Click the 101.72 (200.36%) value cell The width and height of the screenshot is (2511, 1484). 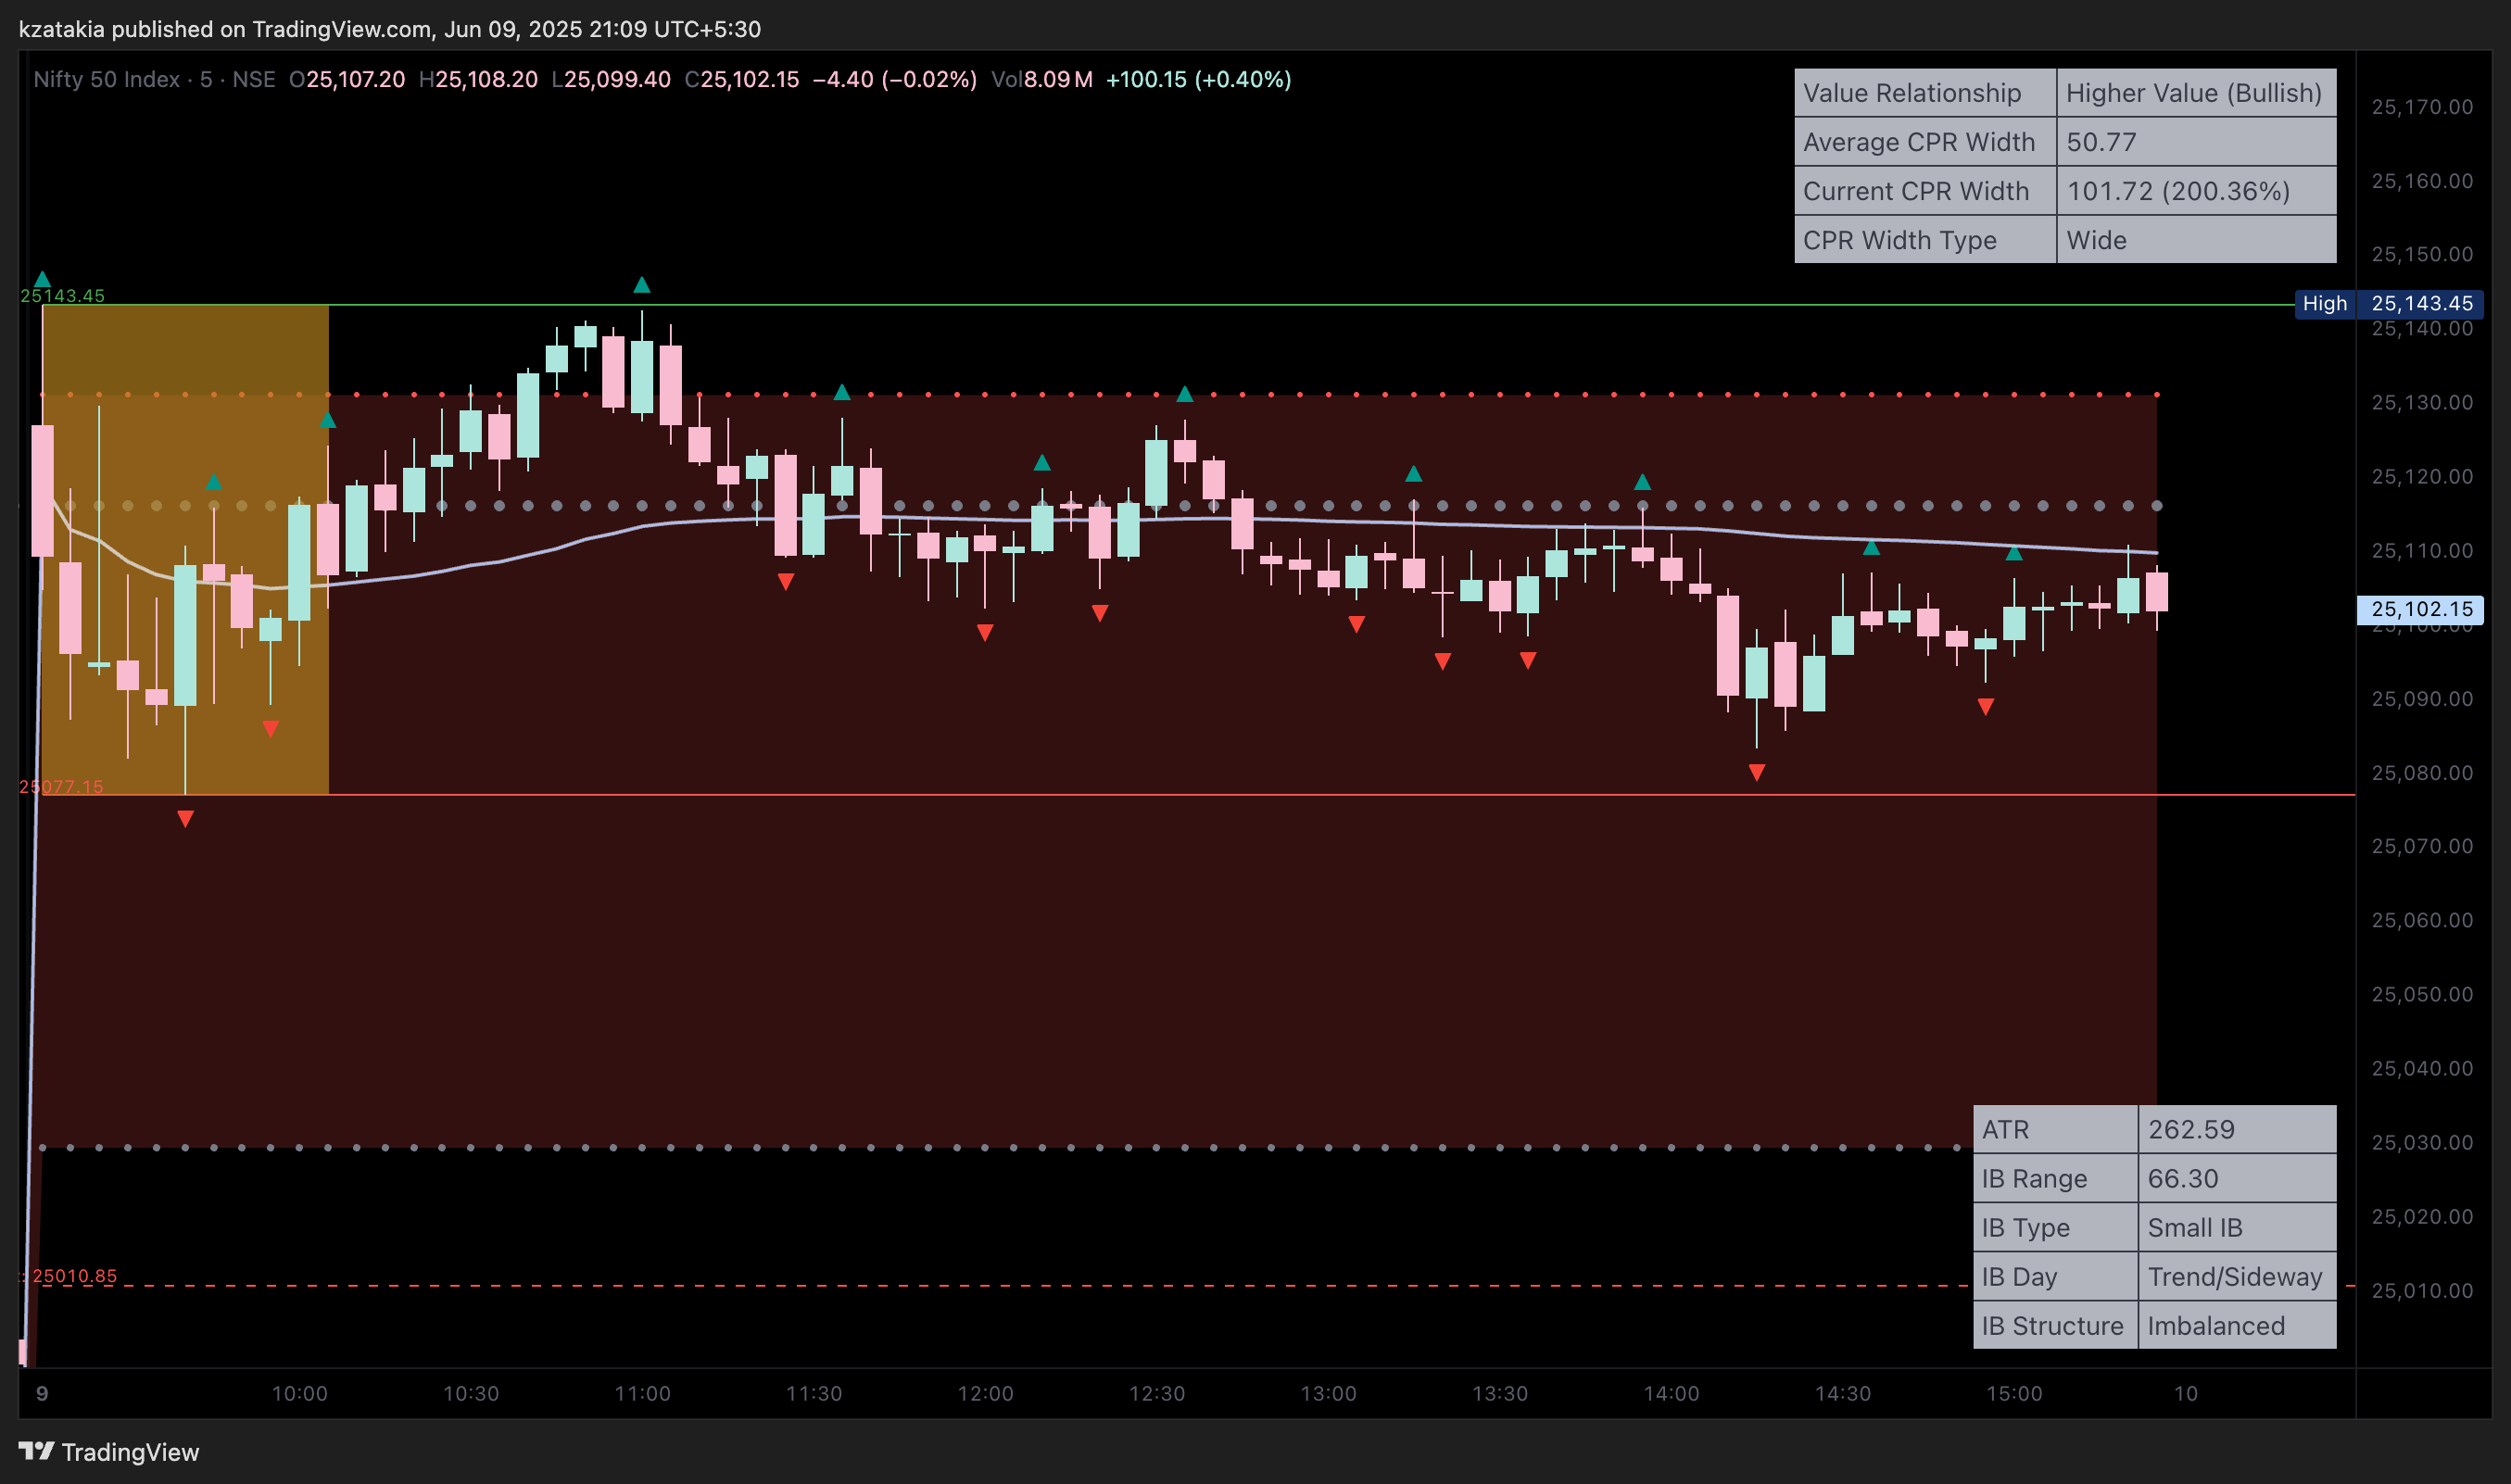point(2196,191)
